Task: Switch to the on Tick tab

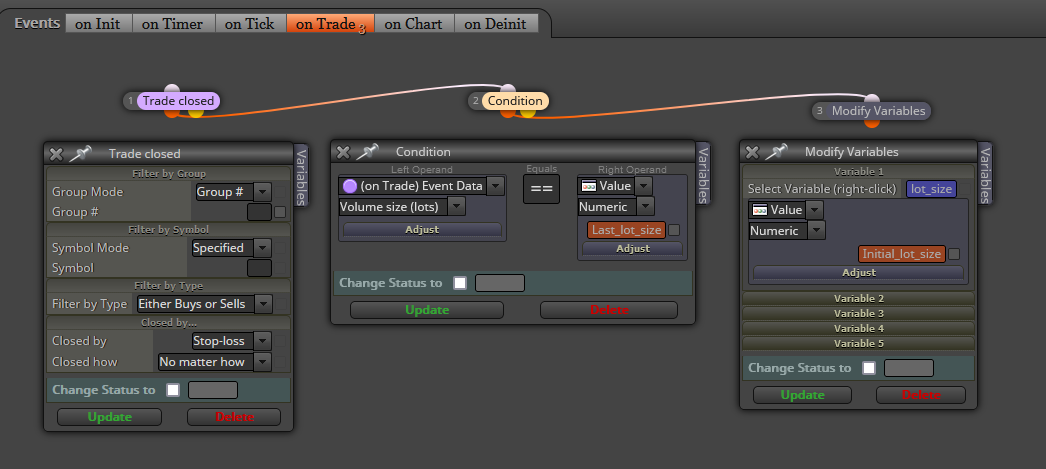Action: 249,24
